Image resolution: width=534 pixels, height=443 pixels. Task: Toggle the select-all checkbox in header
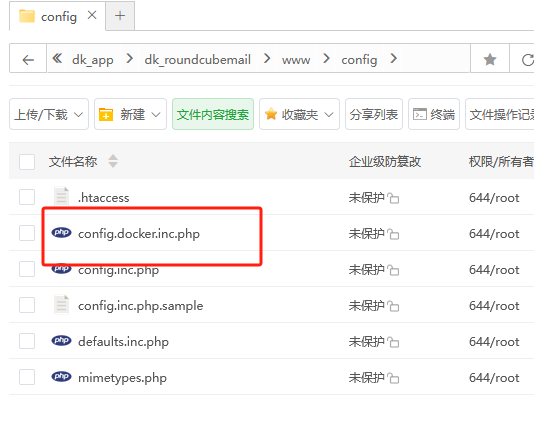tap(27, 162)
